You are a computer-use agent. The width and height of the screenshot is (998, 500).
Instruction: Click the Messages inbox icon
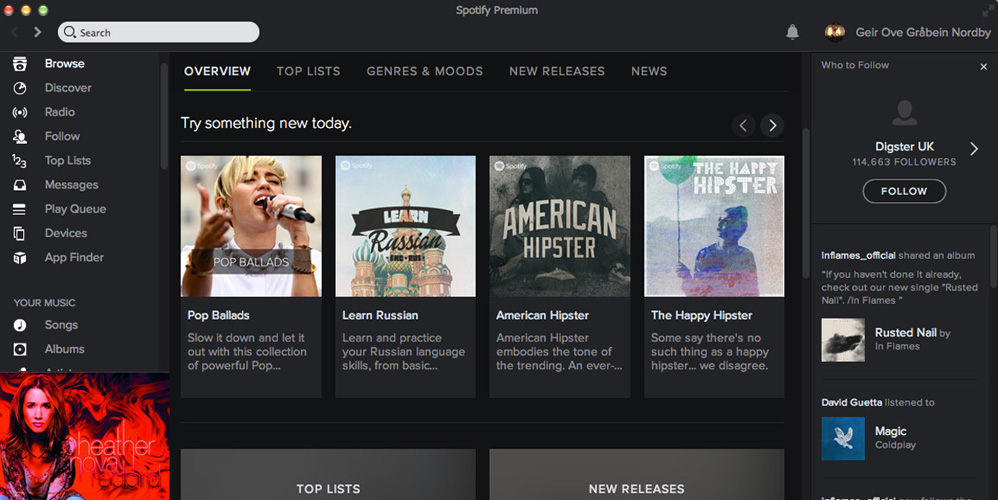(x=20, y=185)
